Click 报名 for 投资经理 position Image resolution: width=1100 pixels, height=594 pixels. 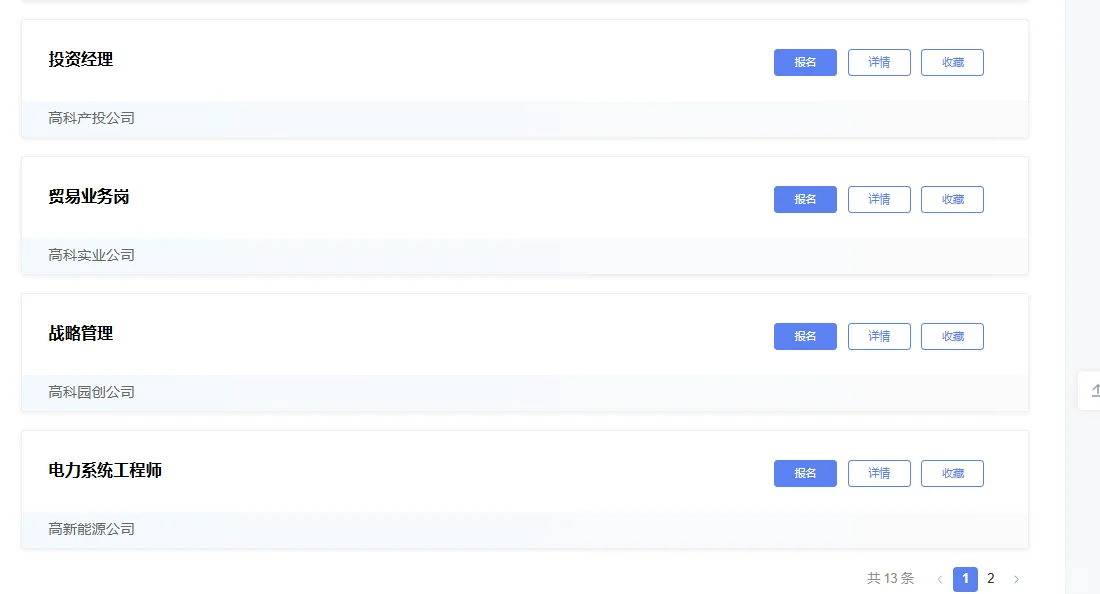point(805,62)
